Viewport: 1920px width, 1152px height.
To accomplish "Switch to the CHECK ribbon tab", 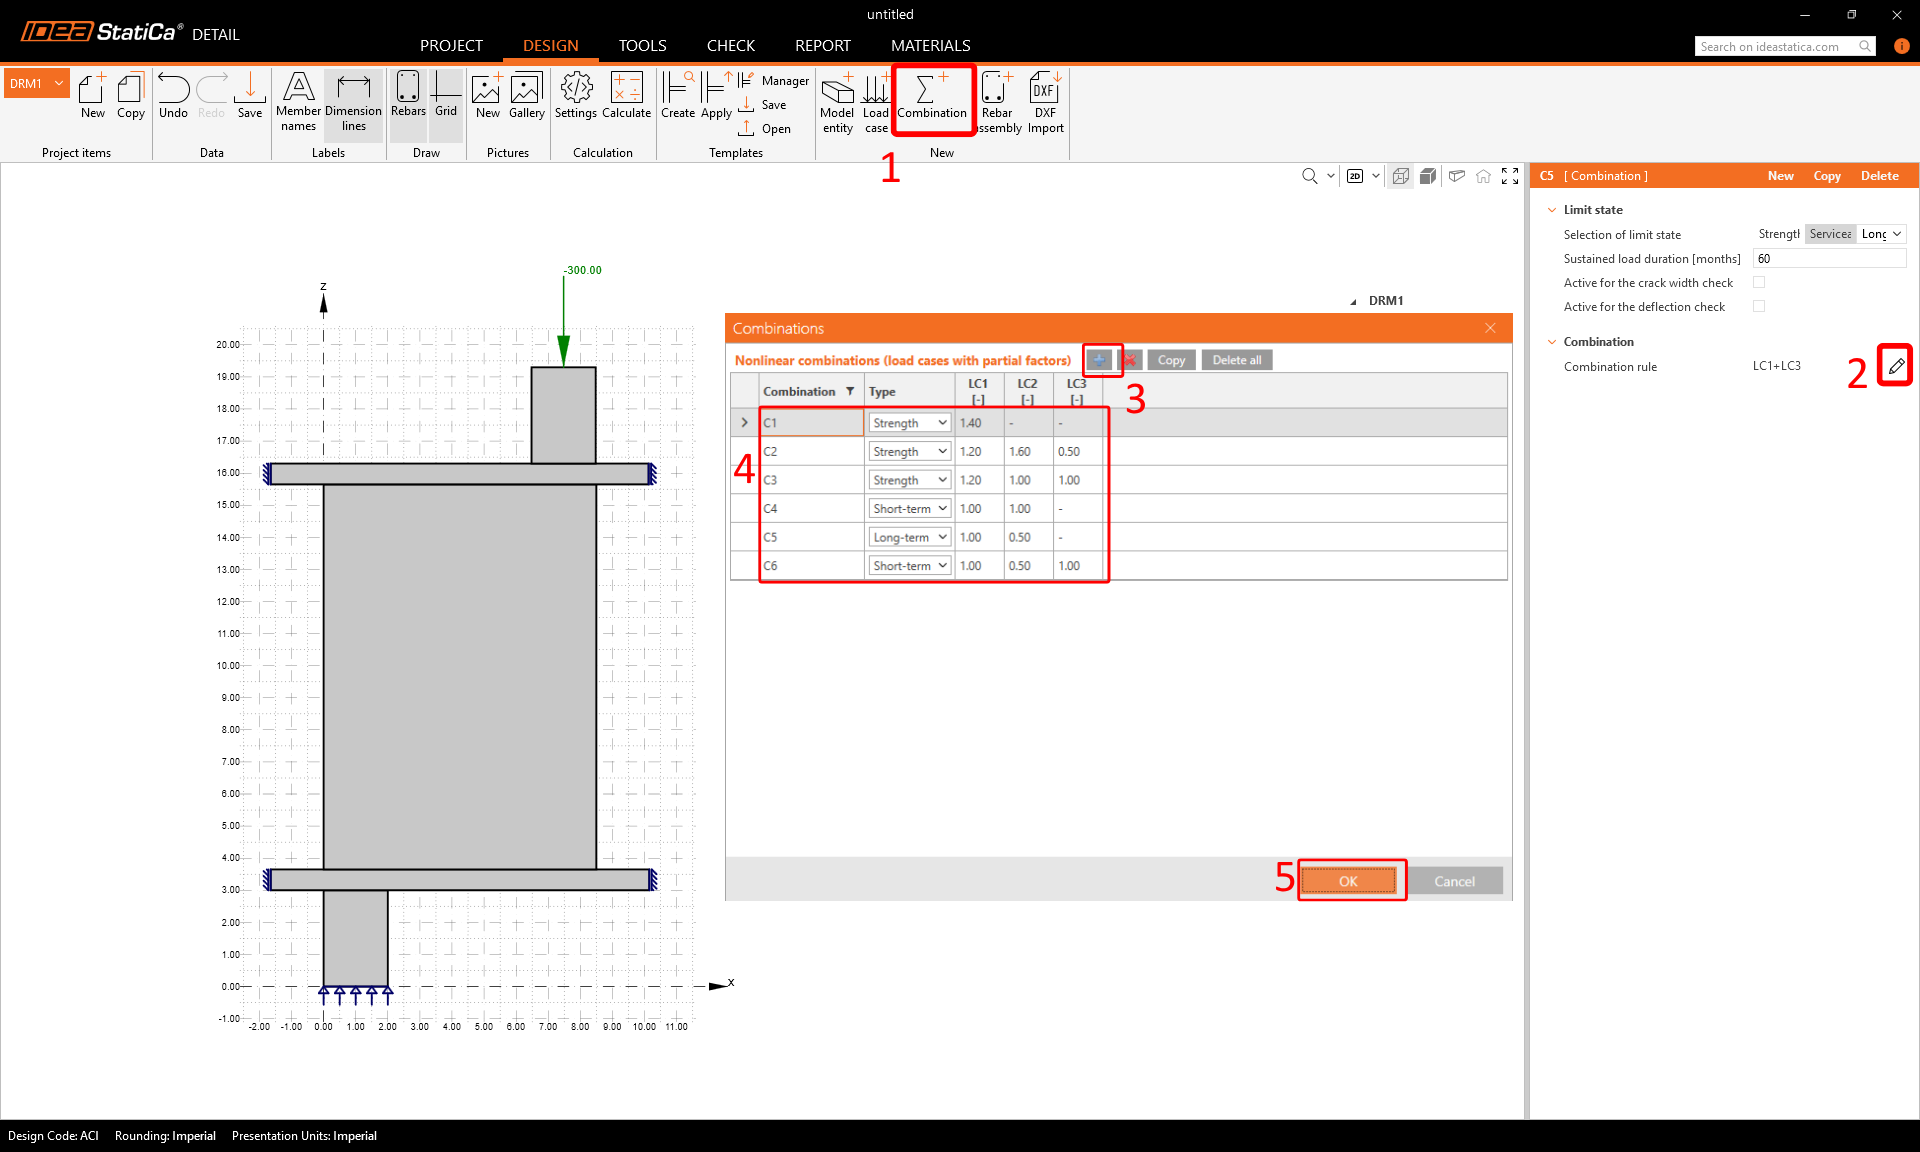I will point(730,46).
